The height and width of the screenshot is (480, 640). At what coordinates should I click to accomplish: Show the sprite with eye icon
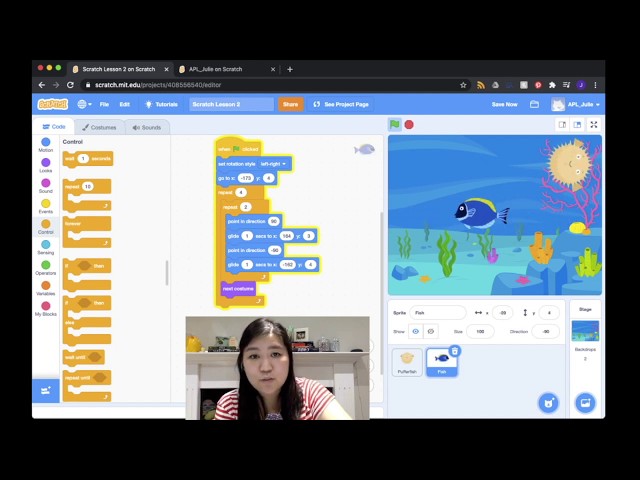click(416, 331)
